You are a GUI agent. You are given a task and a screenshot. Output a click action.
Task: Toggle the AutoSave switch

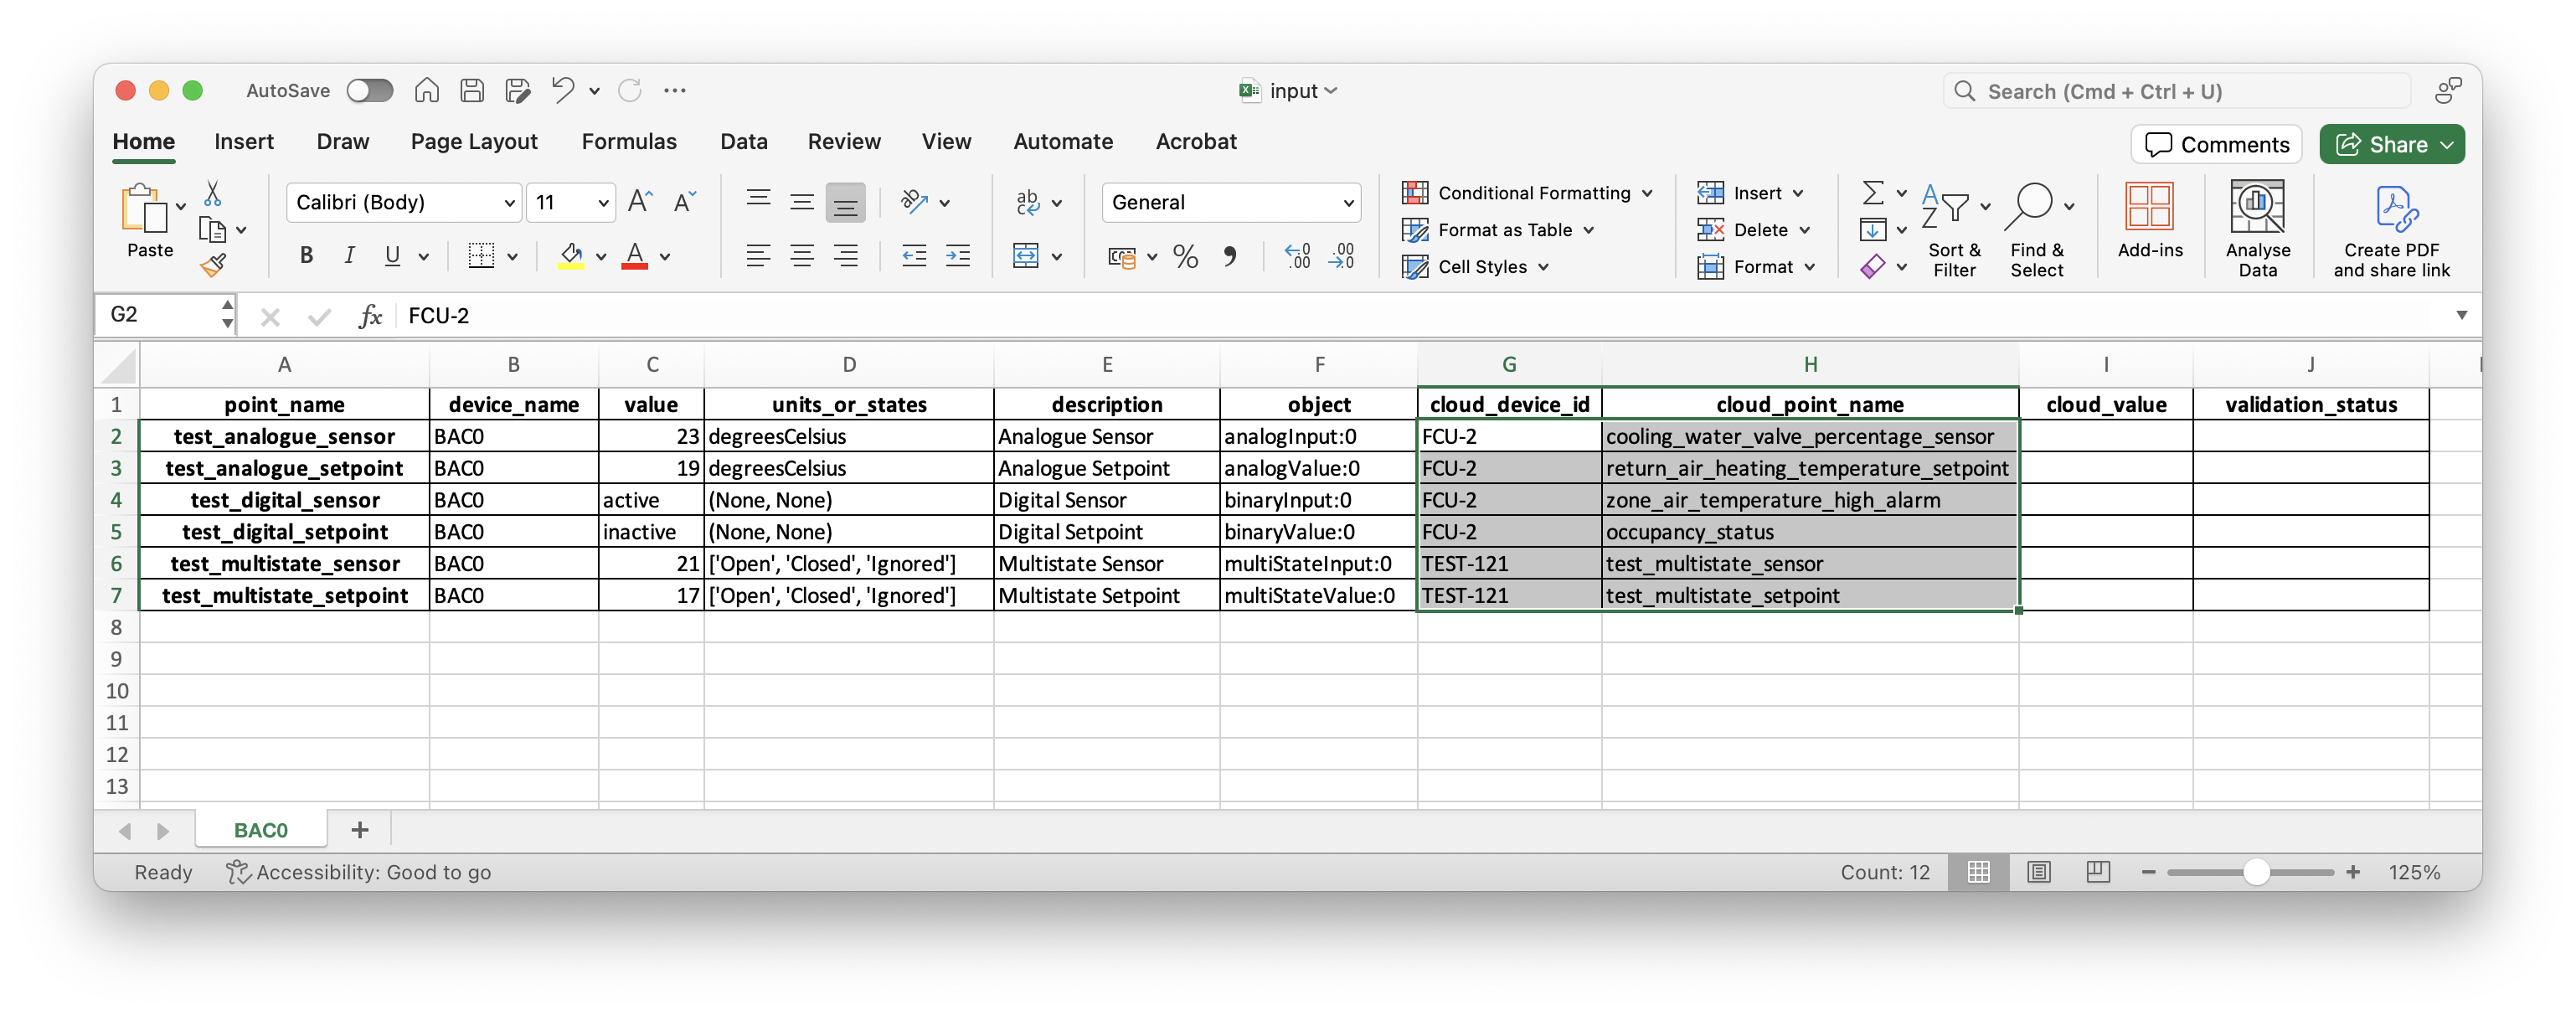pyautogui.click(x=369, y=90)
